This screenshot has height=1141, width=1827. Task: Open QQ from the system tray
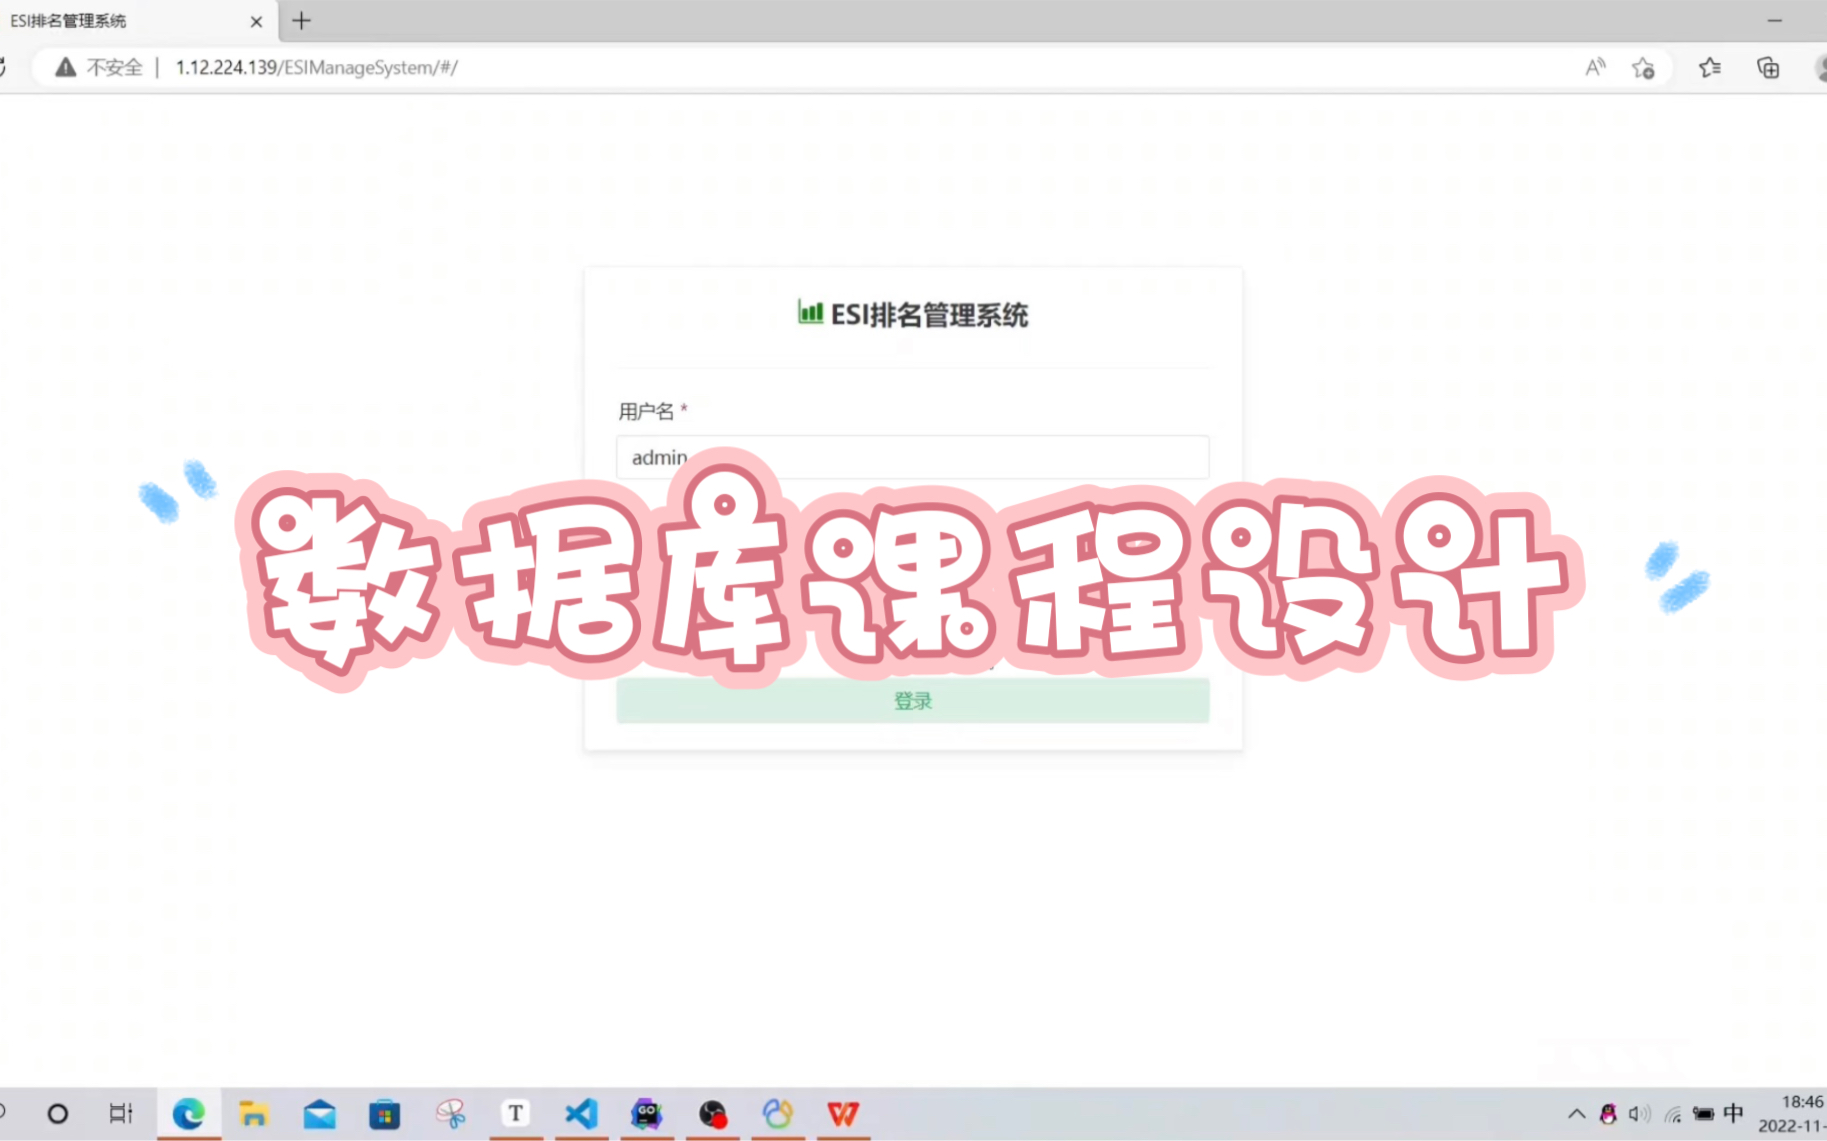pos(1608,1113)
